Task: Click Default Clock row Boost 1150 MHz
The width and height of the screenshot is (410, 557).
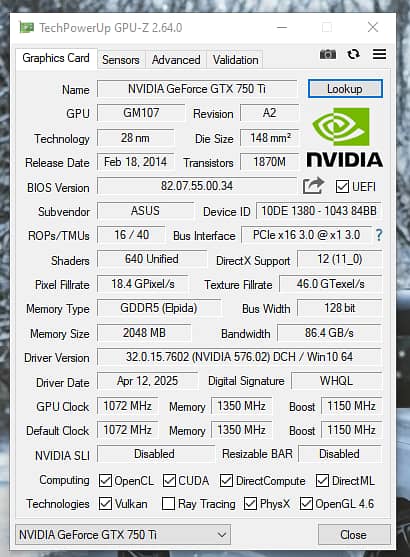Action: 351,430
